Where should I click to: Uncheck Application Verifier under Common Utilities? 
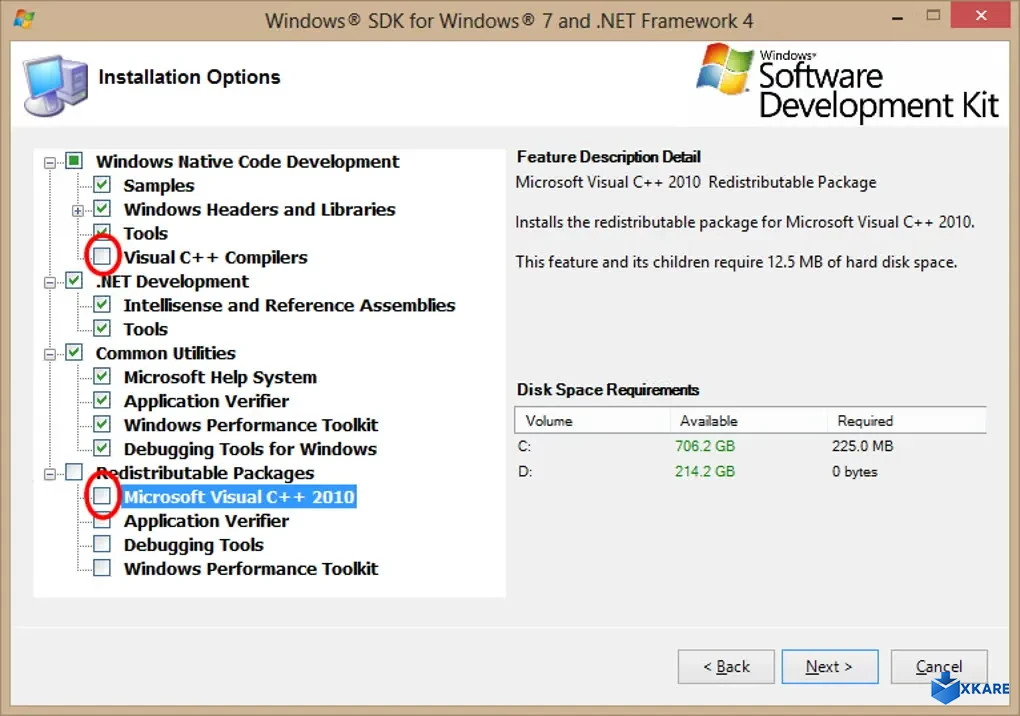(x=102, y=400)
